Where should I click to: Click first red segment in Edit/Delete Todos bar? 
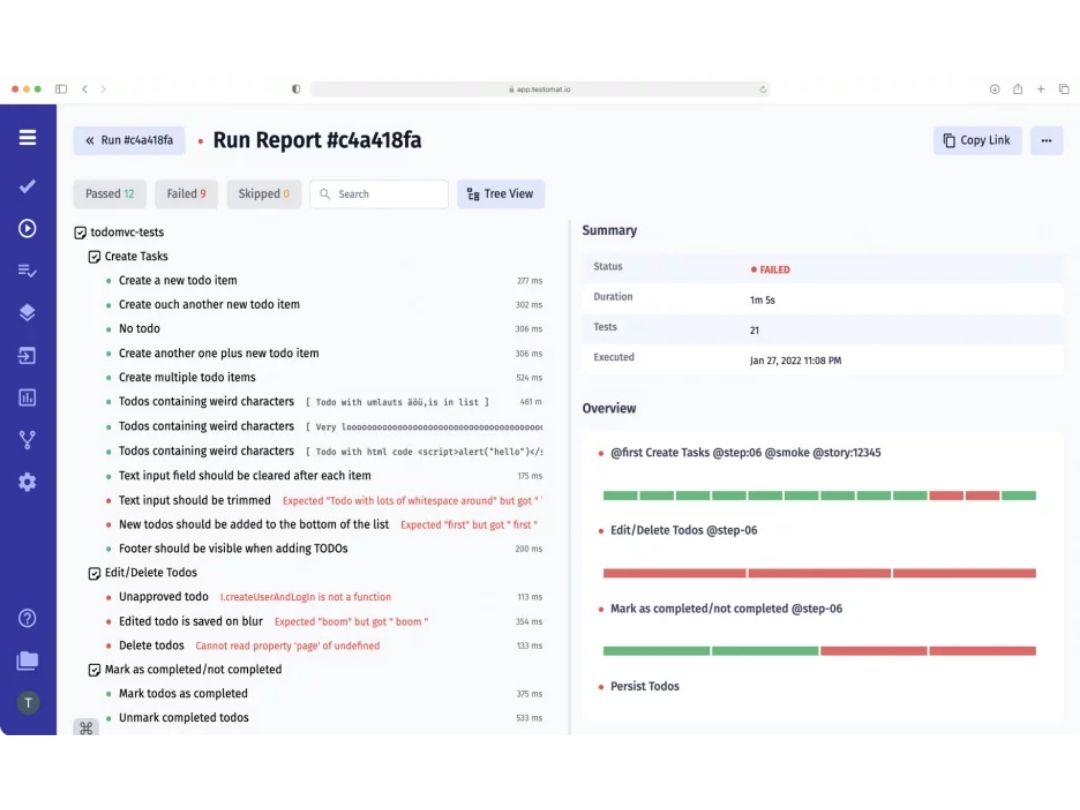point(674,573)
